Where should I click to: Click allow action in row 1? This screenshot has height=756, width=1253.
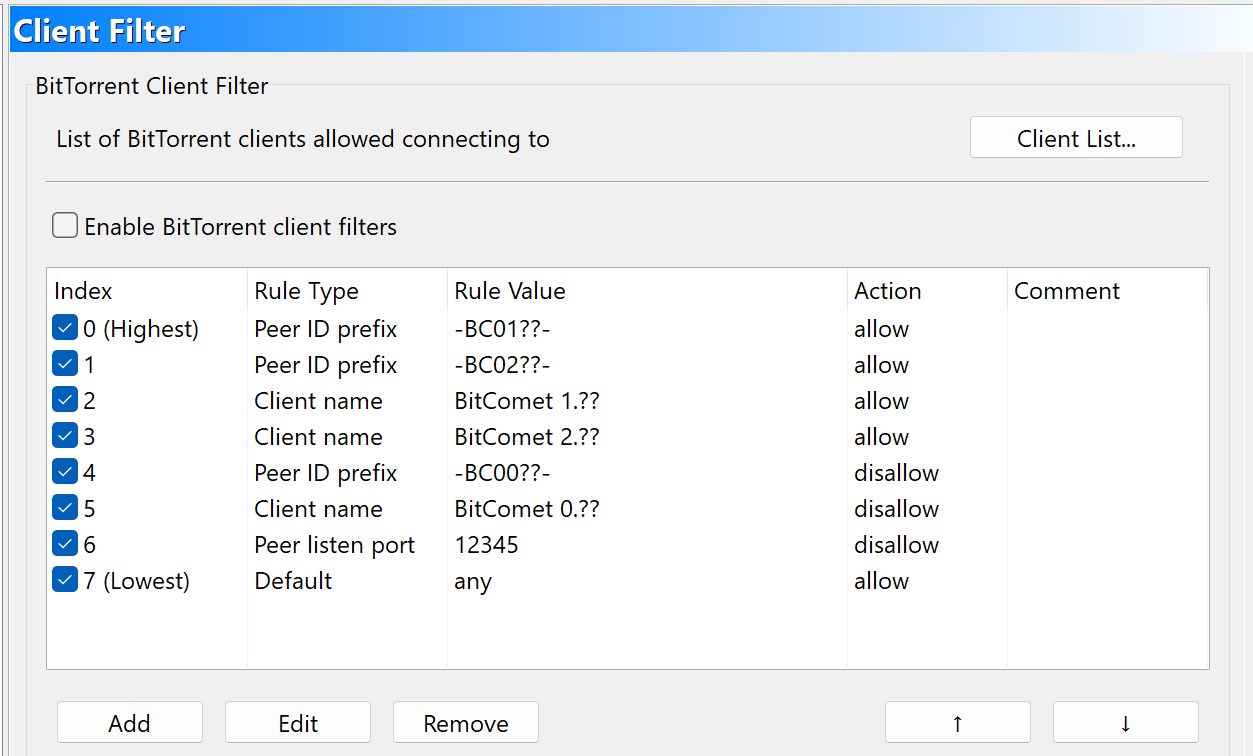point(881,365)
